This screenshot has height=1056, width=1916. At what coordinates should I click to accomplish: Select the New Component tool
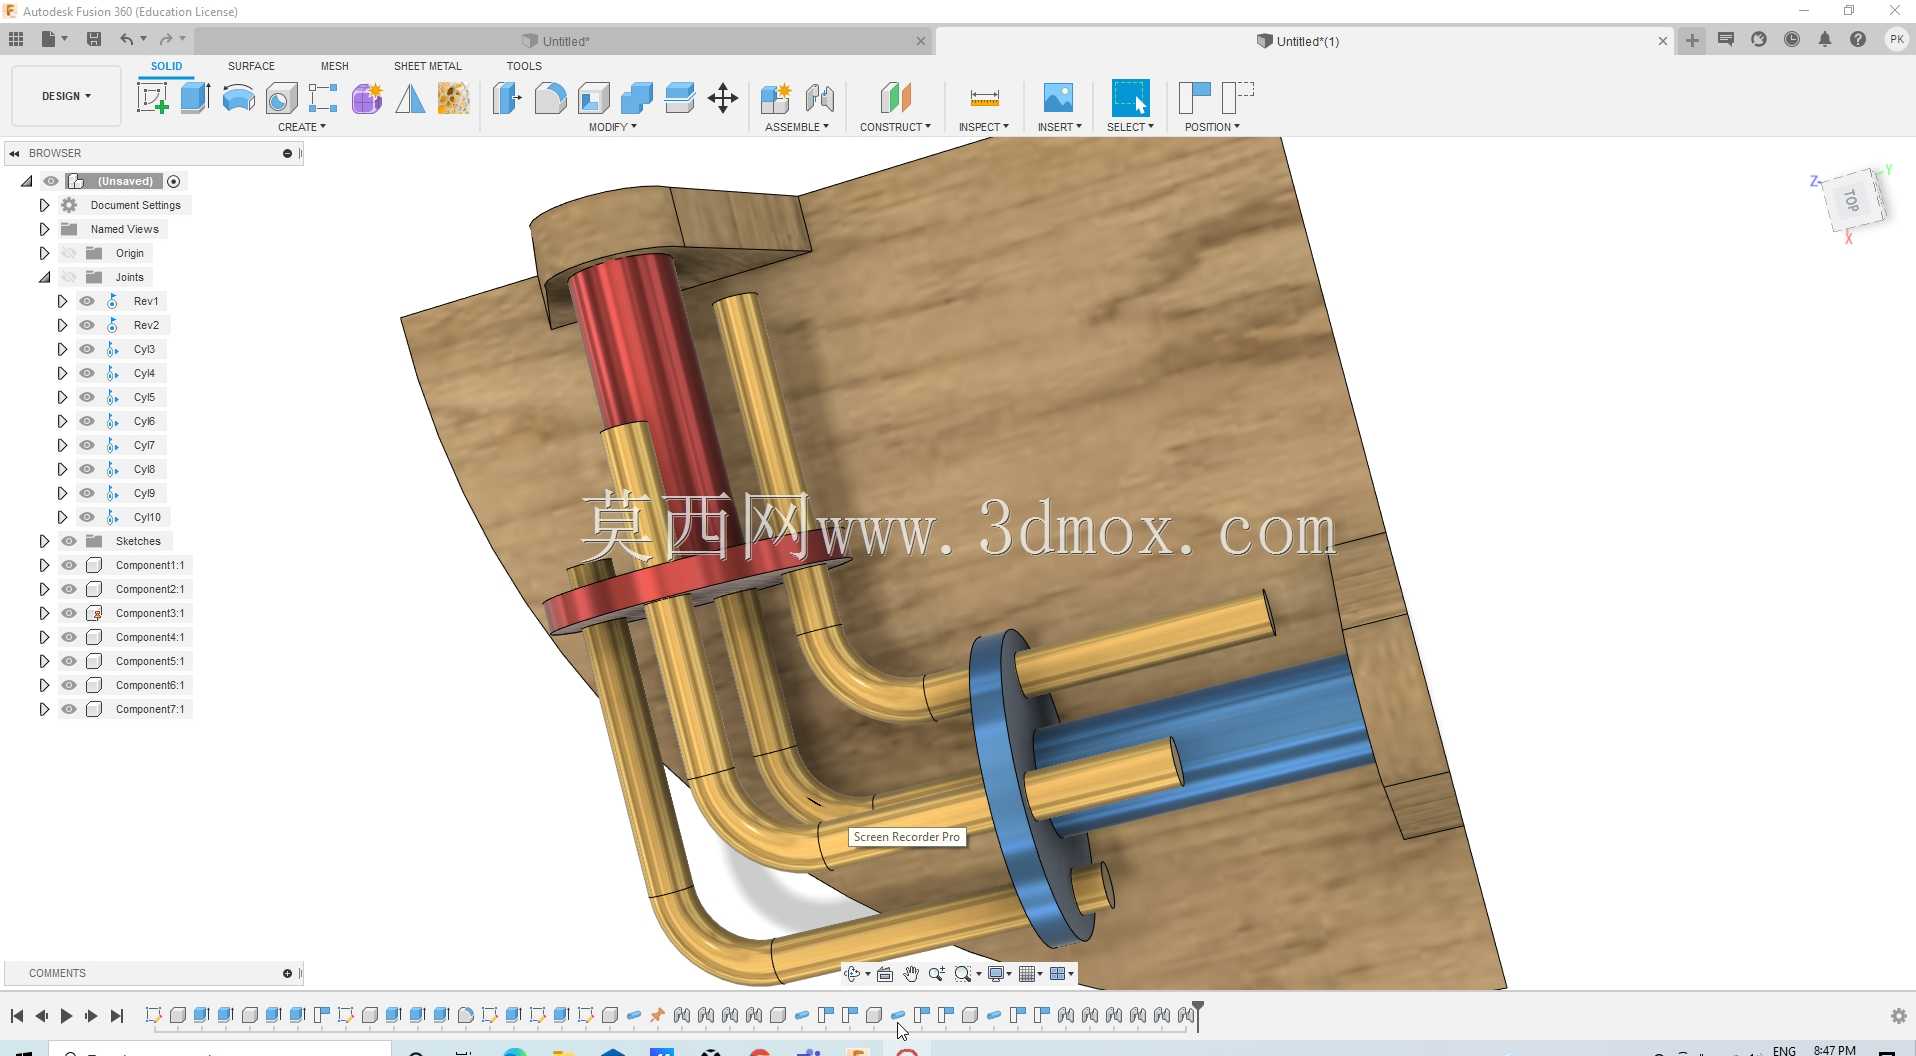pyautogui.click(x=775, y=98)
